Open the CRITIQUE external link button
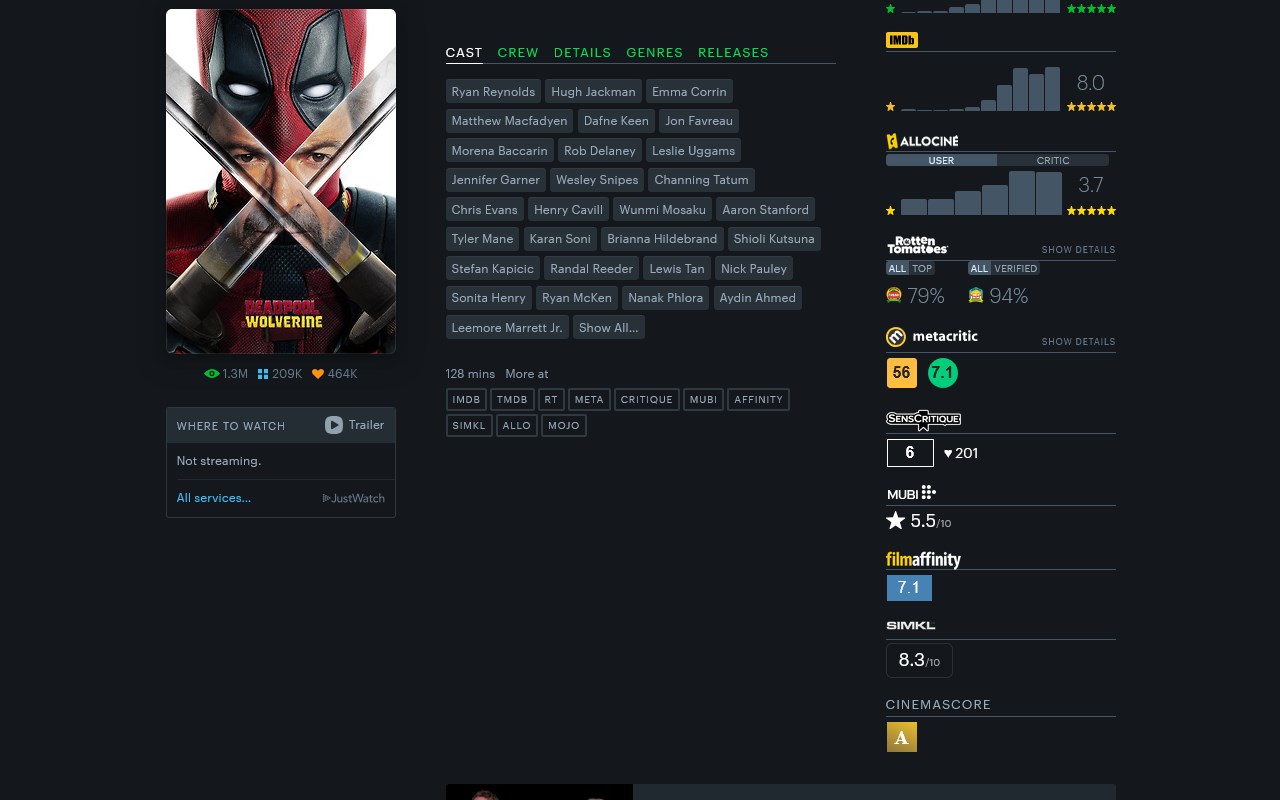 [x=646, y=399]
